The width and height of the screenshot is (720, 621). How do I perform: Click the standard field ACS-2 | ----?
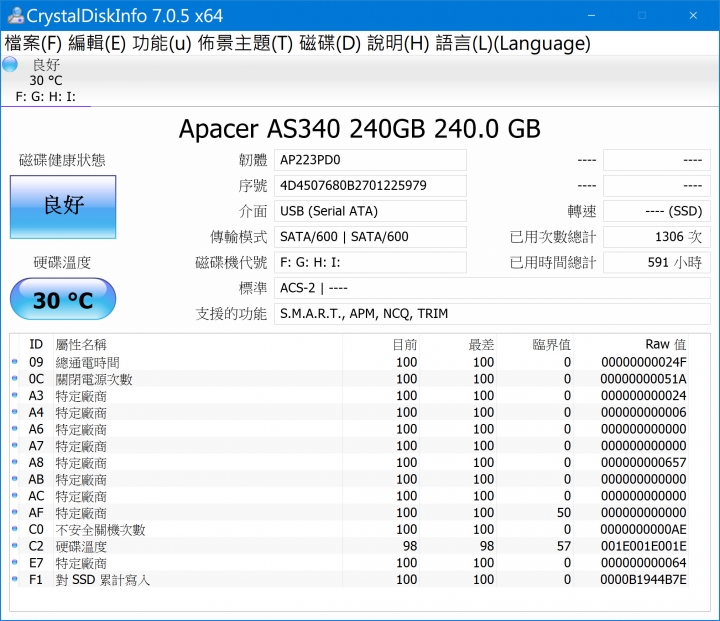[x=492, y=288]
